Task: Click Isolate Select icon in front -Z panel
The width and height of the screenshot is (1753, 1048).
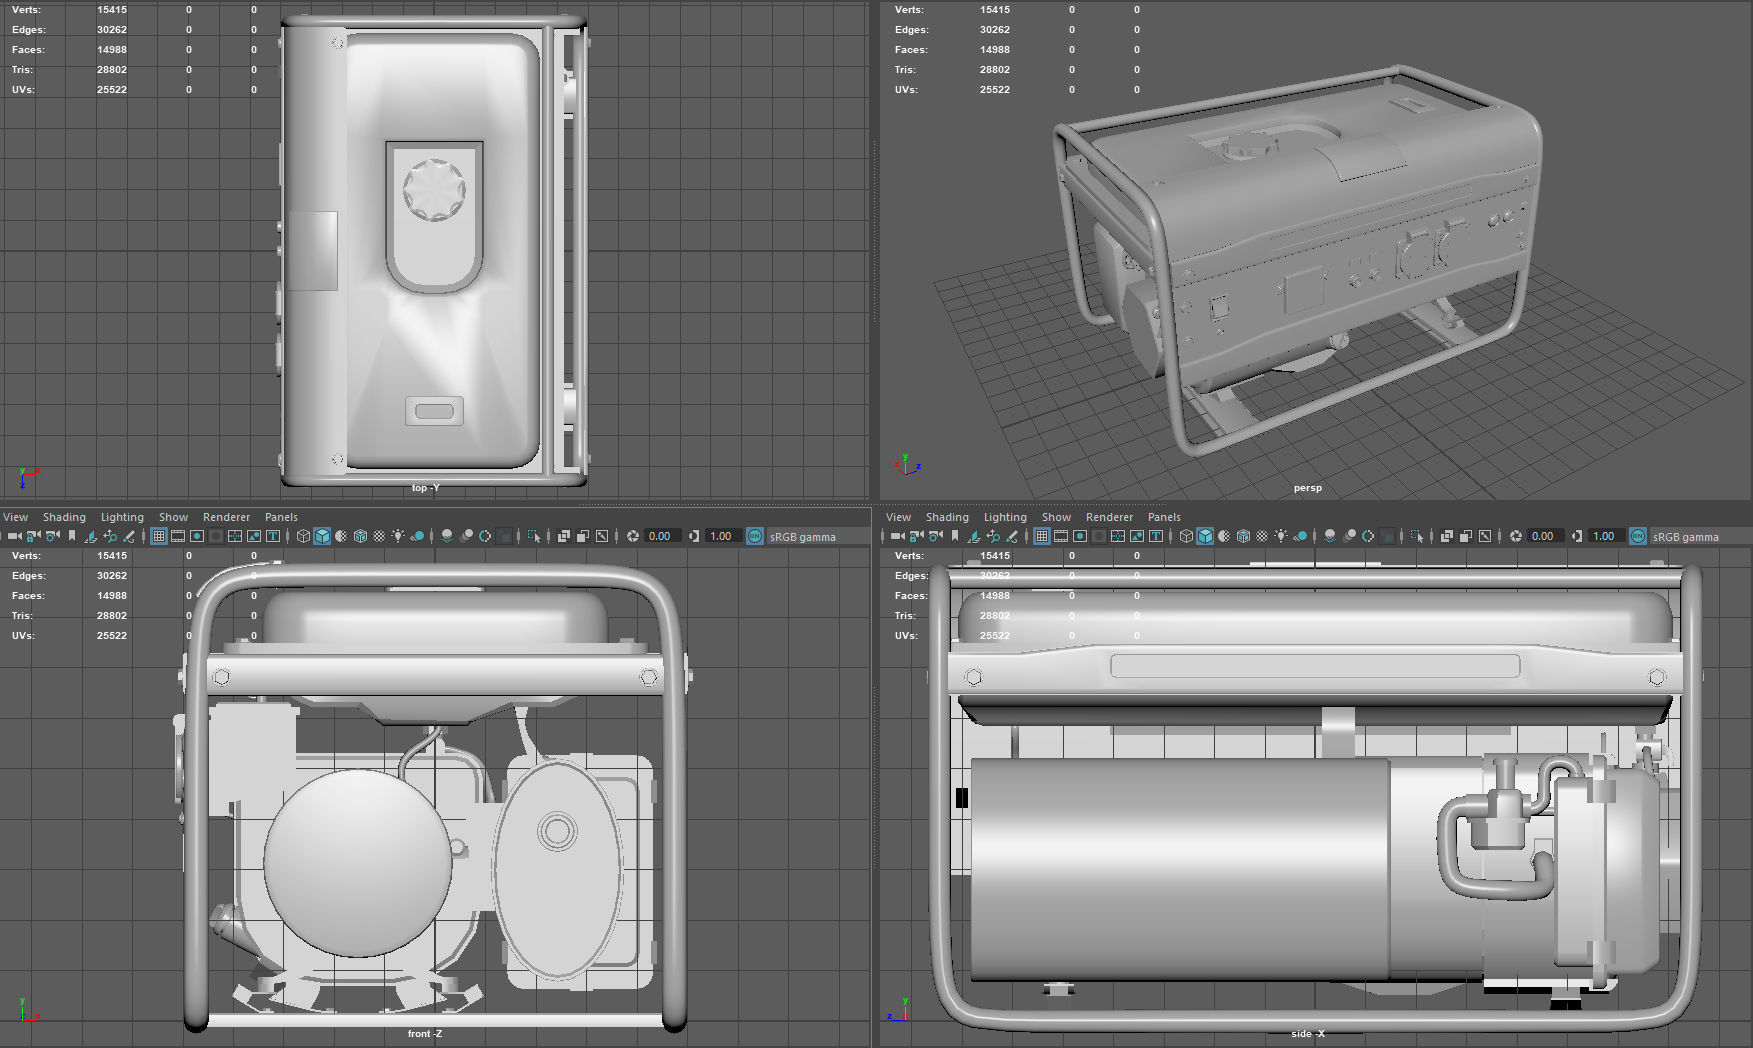Action: tap(534, 536)
